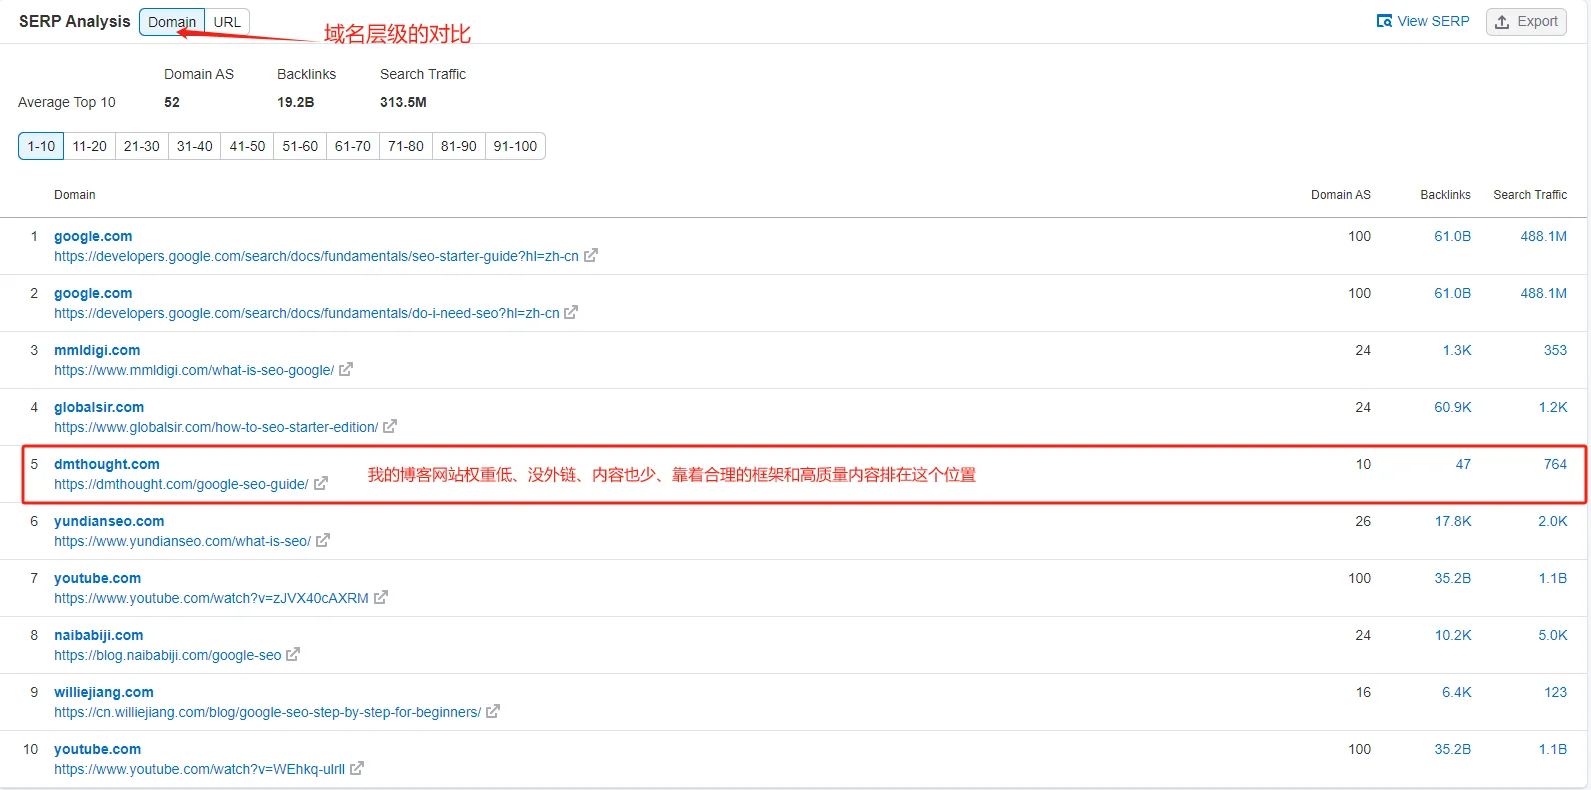Open youtube.com domain in row 7
Image resolution: width=1591 pixels, height=790 pixels.
tap(97, 578)
